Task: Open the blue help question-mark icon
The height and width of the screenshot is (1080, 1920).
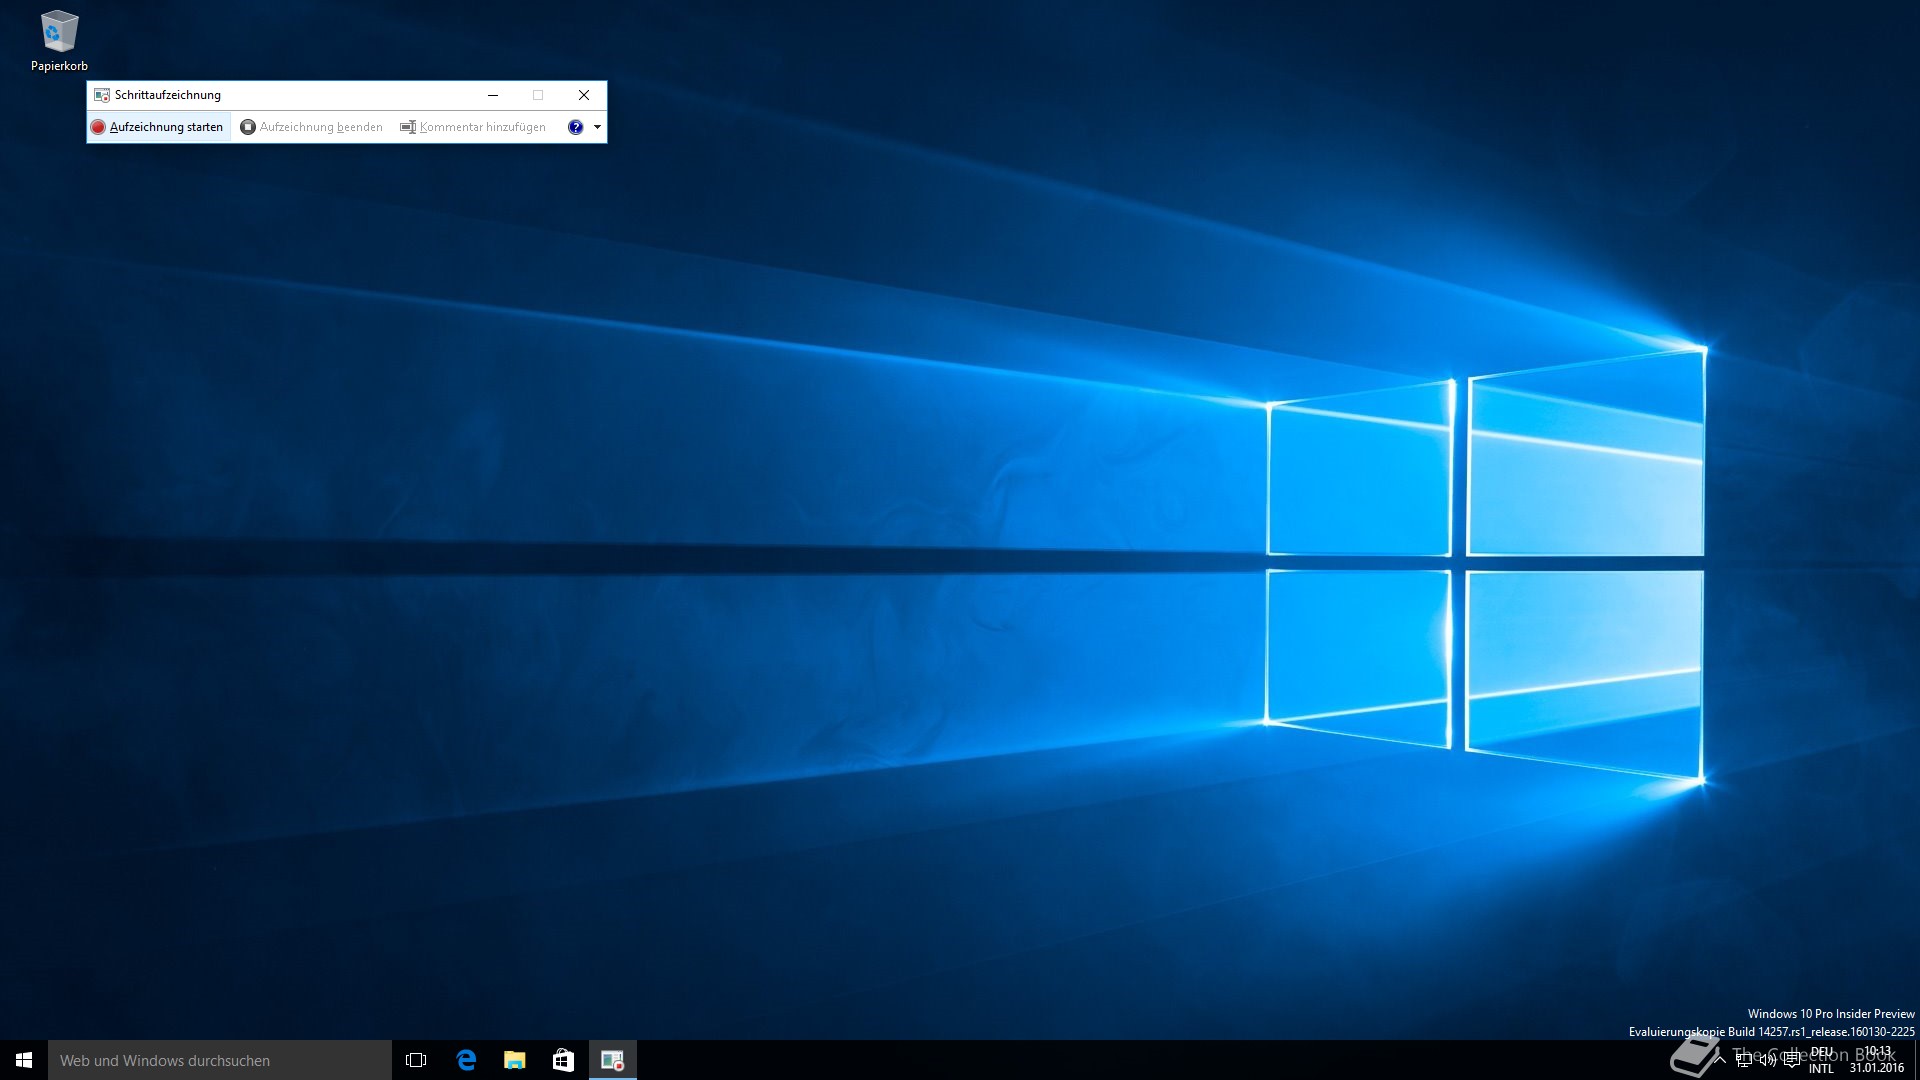Action: 575,127
